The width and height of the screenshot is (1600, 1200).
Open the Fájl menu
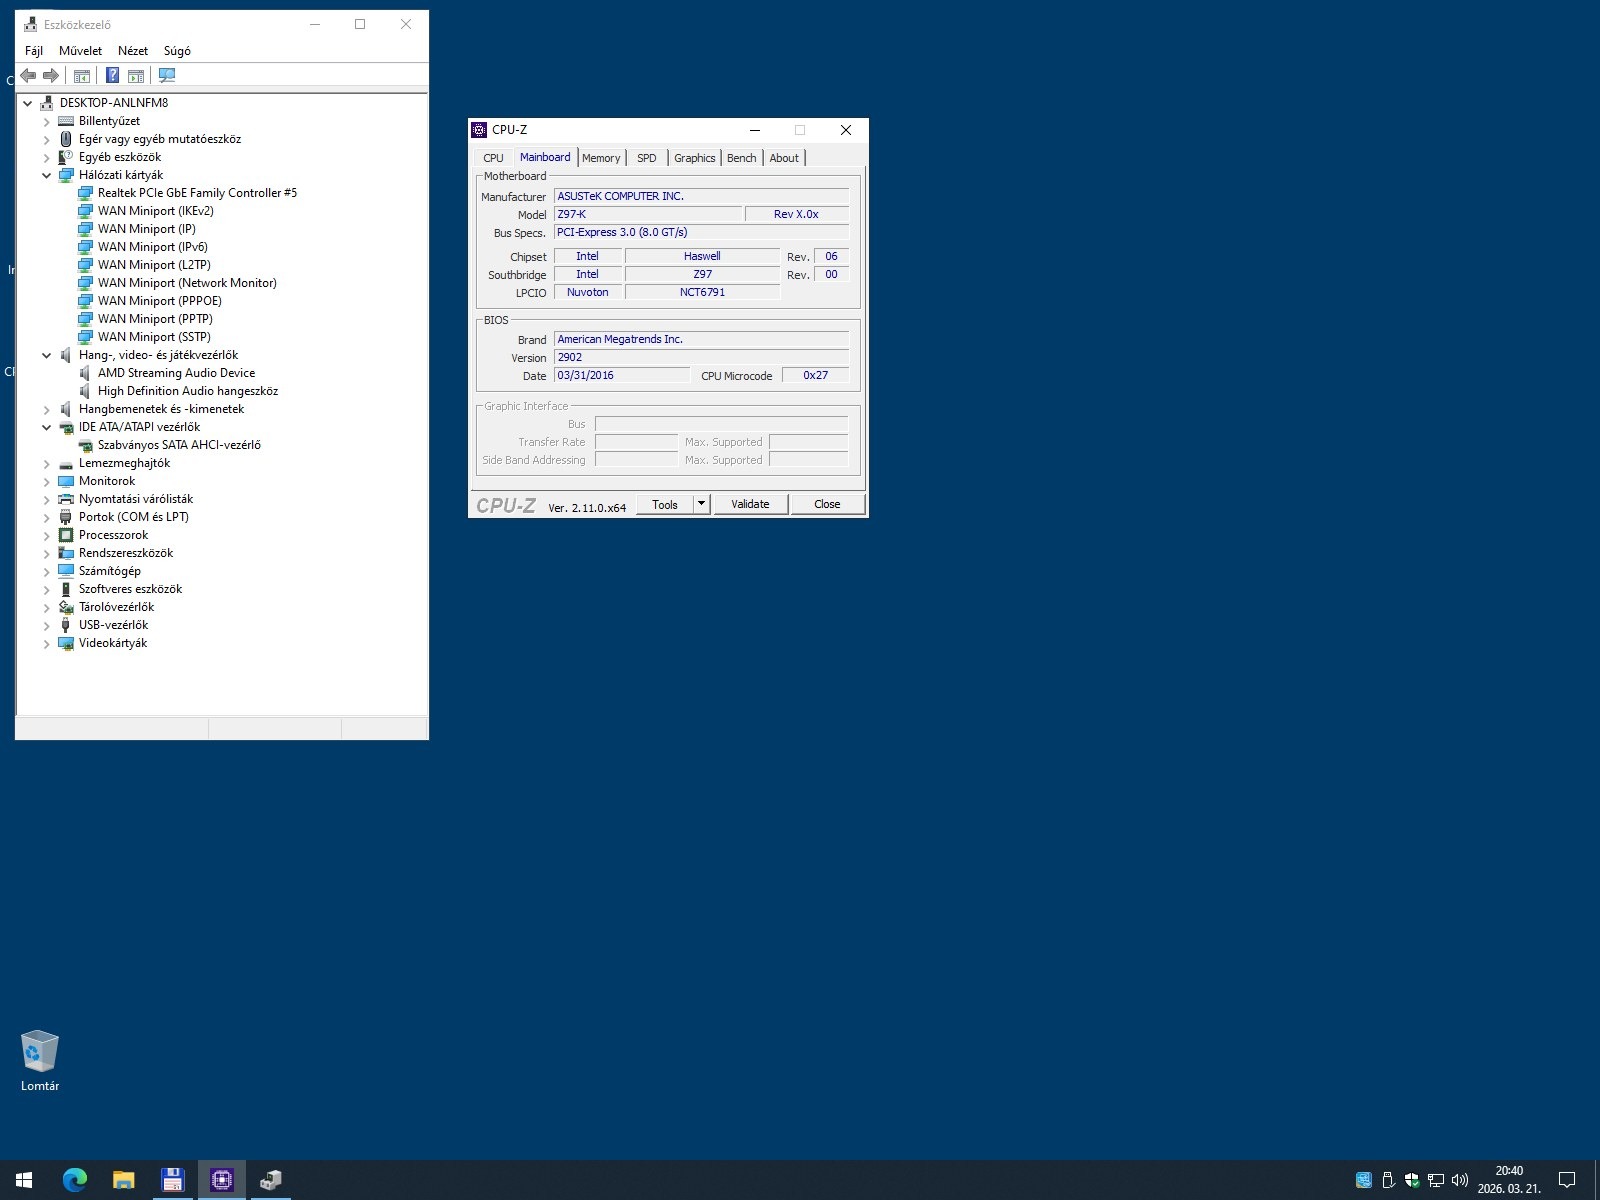(x=34, y=51)
